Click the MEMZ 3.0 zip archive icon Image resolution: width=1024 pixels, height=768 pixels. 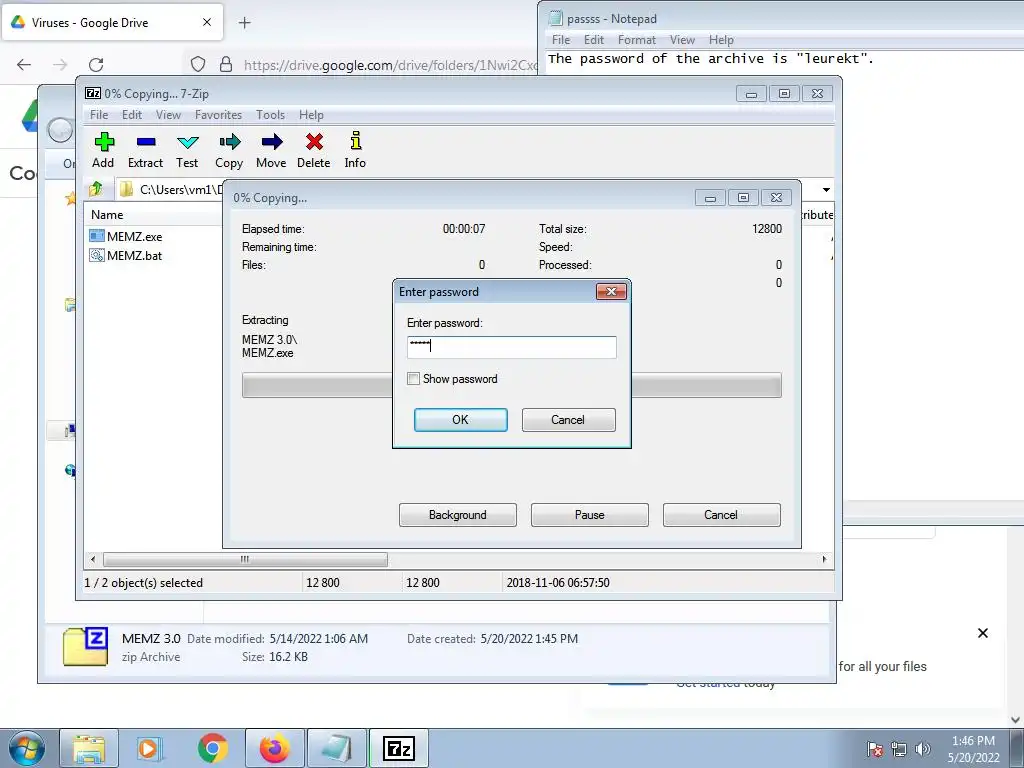85,647
